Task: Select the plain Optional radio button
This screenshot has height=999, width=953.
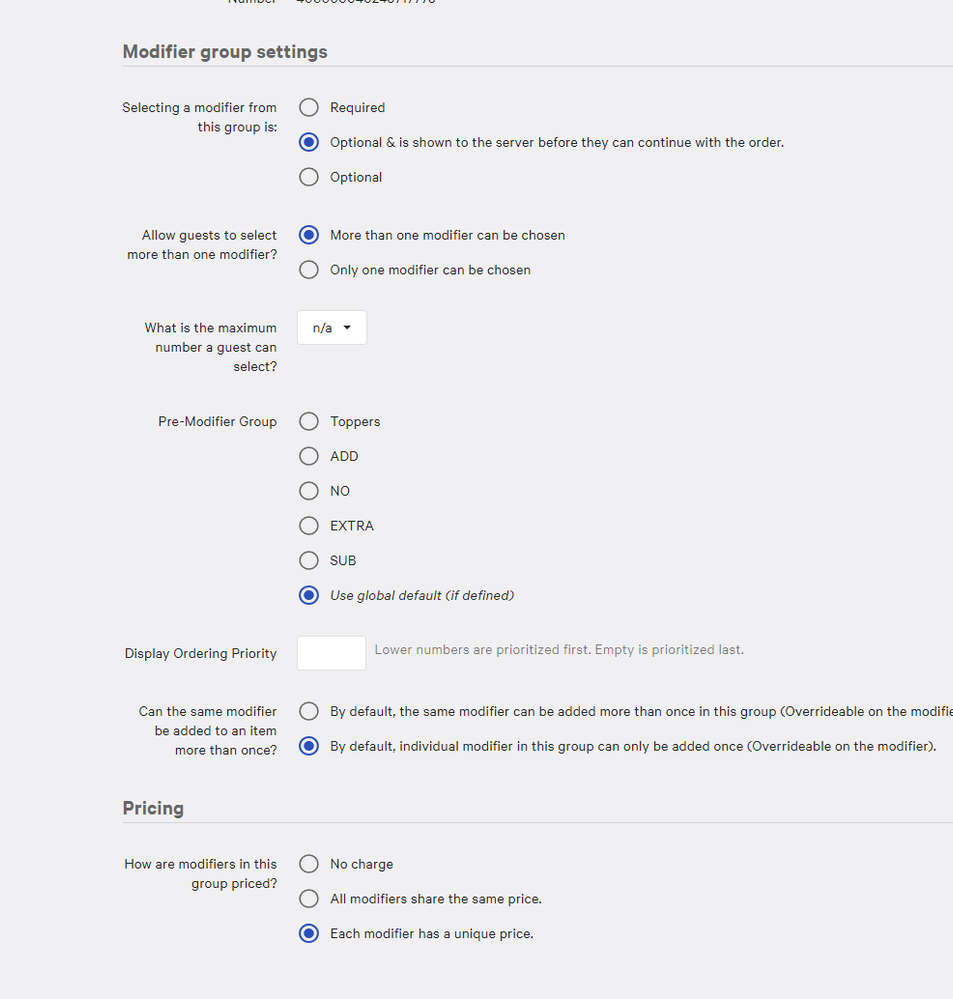Action: [310, 178]
